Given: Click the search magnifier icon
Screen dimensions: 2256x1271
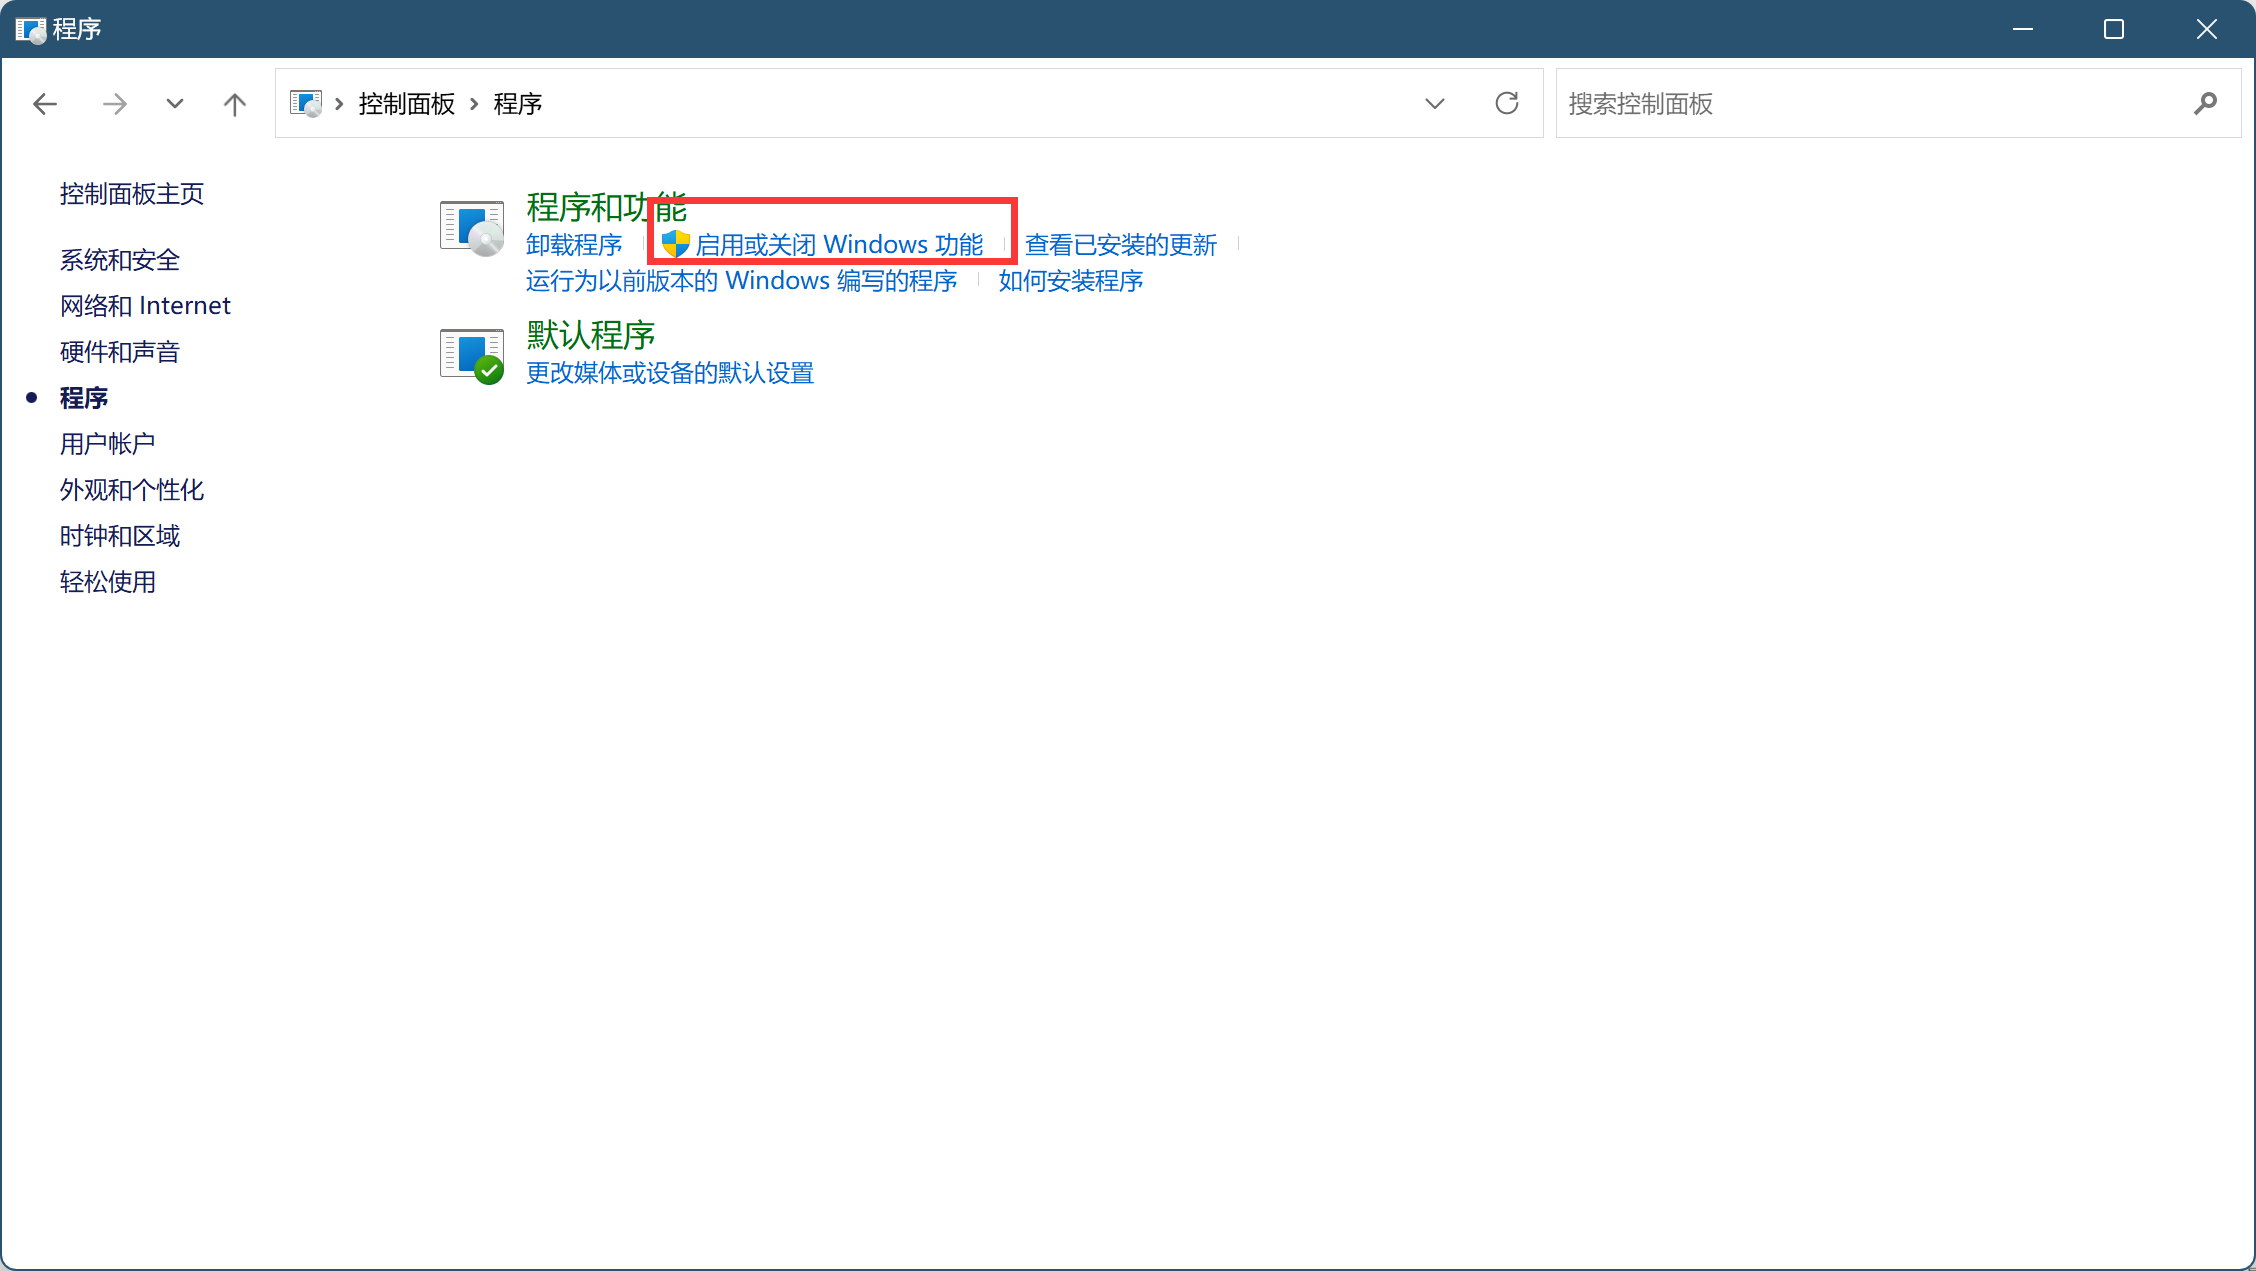Looking at the screenshot, I should pyautogui.click(x=2205, y=103).
